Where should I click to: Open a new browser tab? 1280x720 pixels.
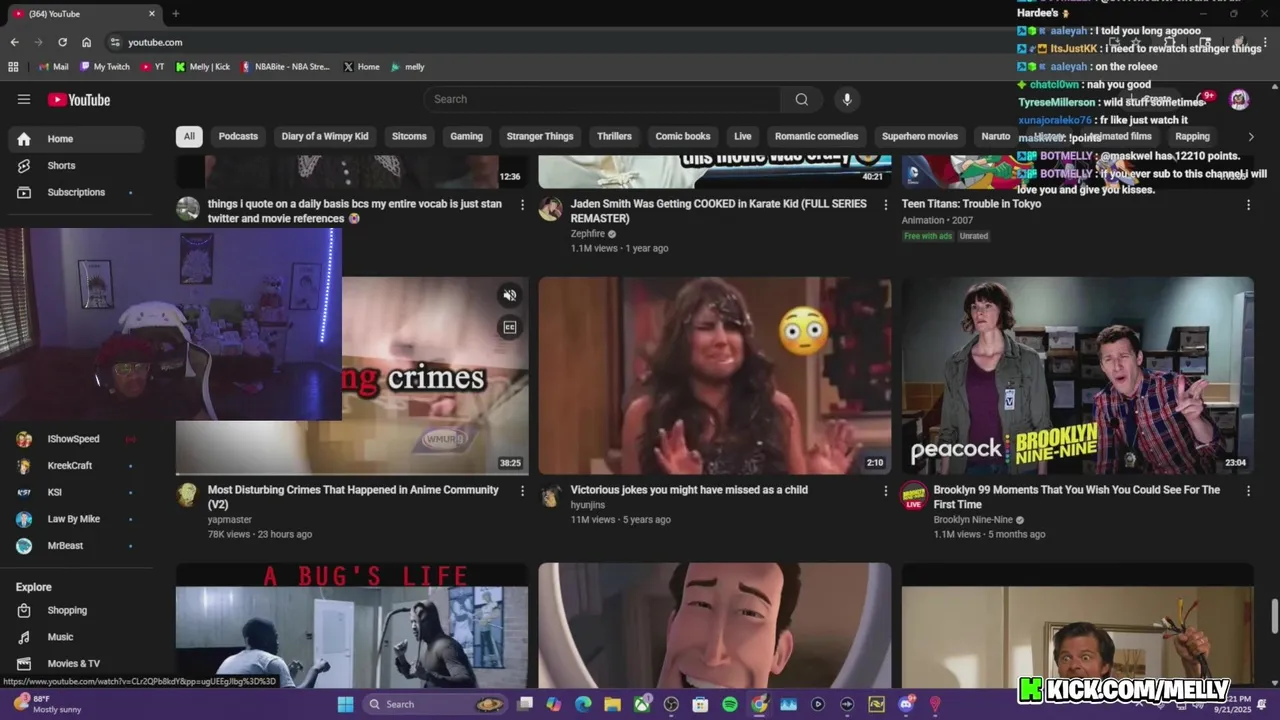(176, 14)
